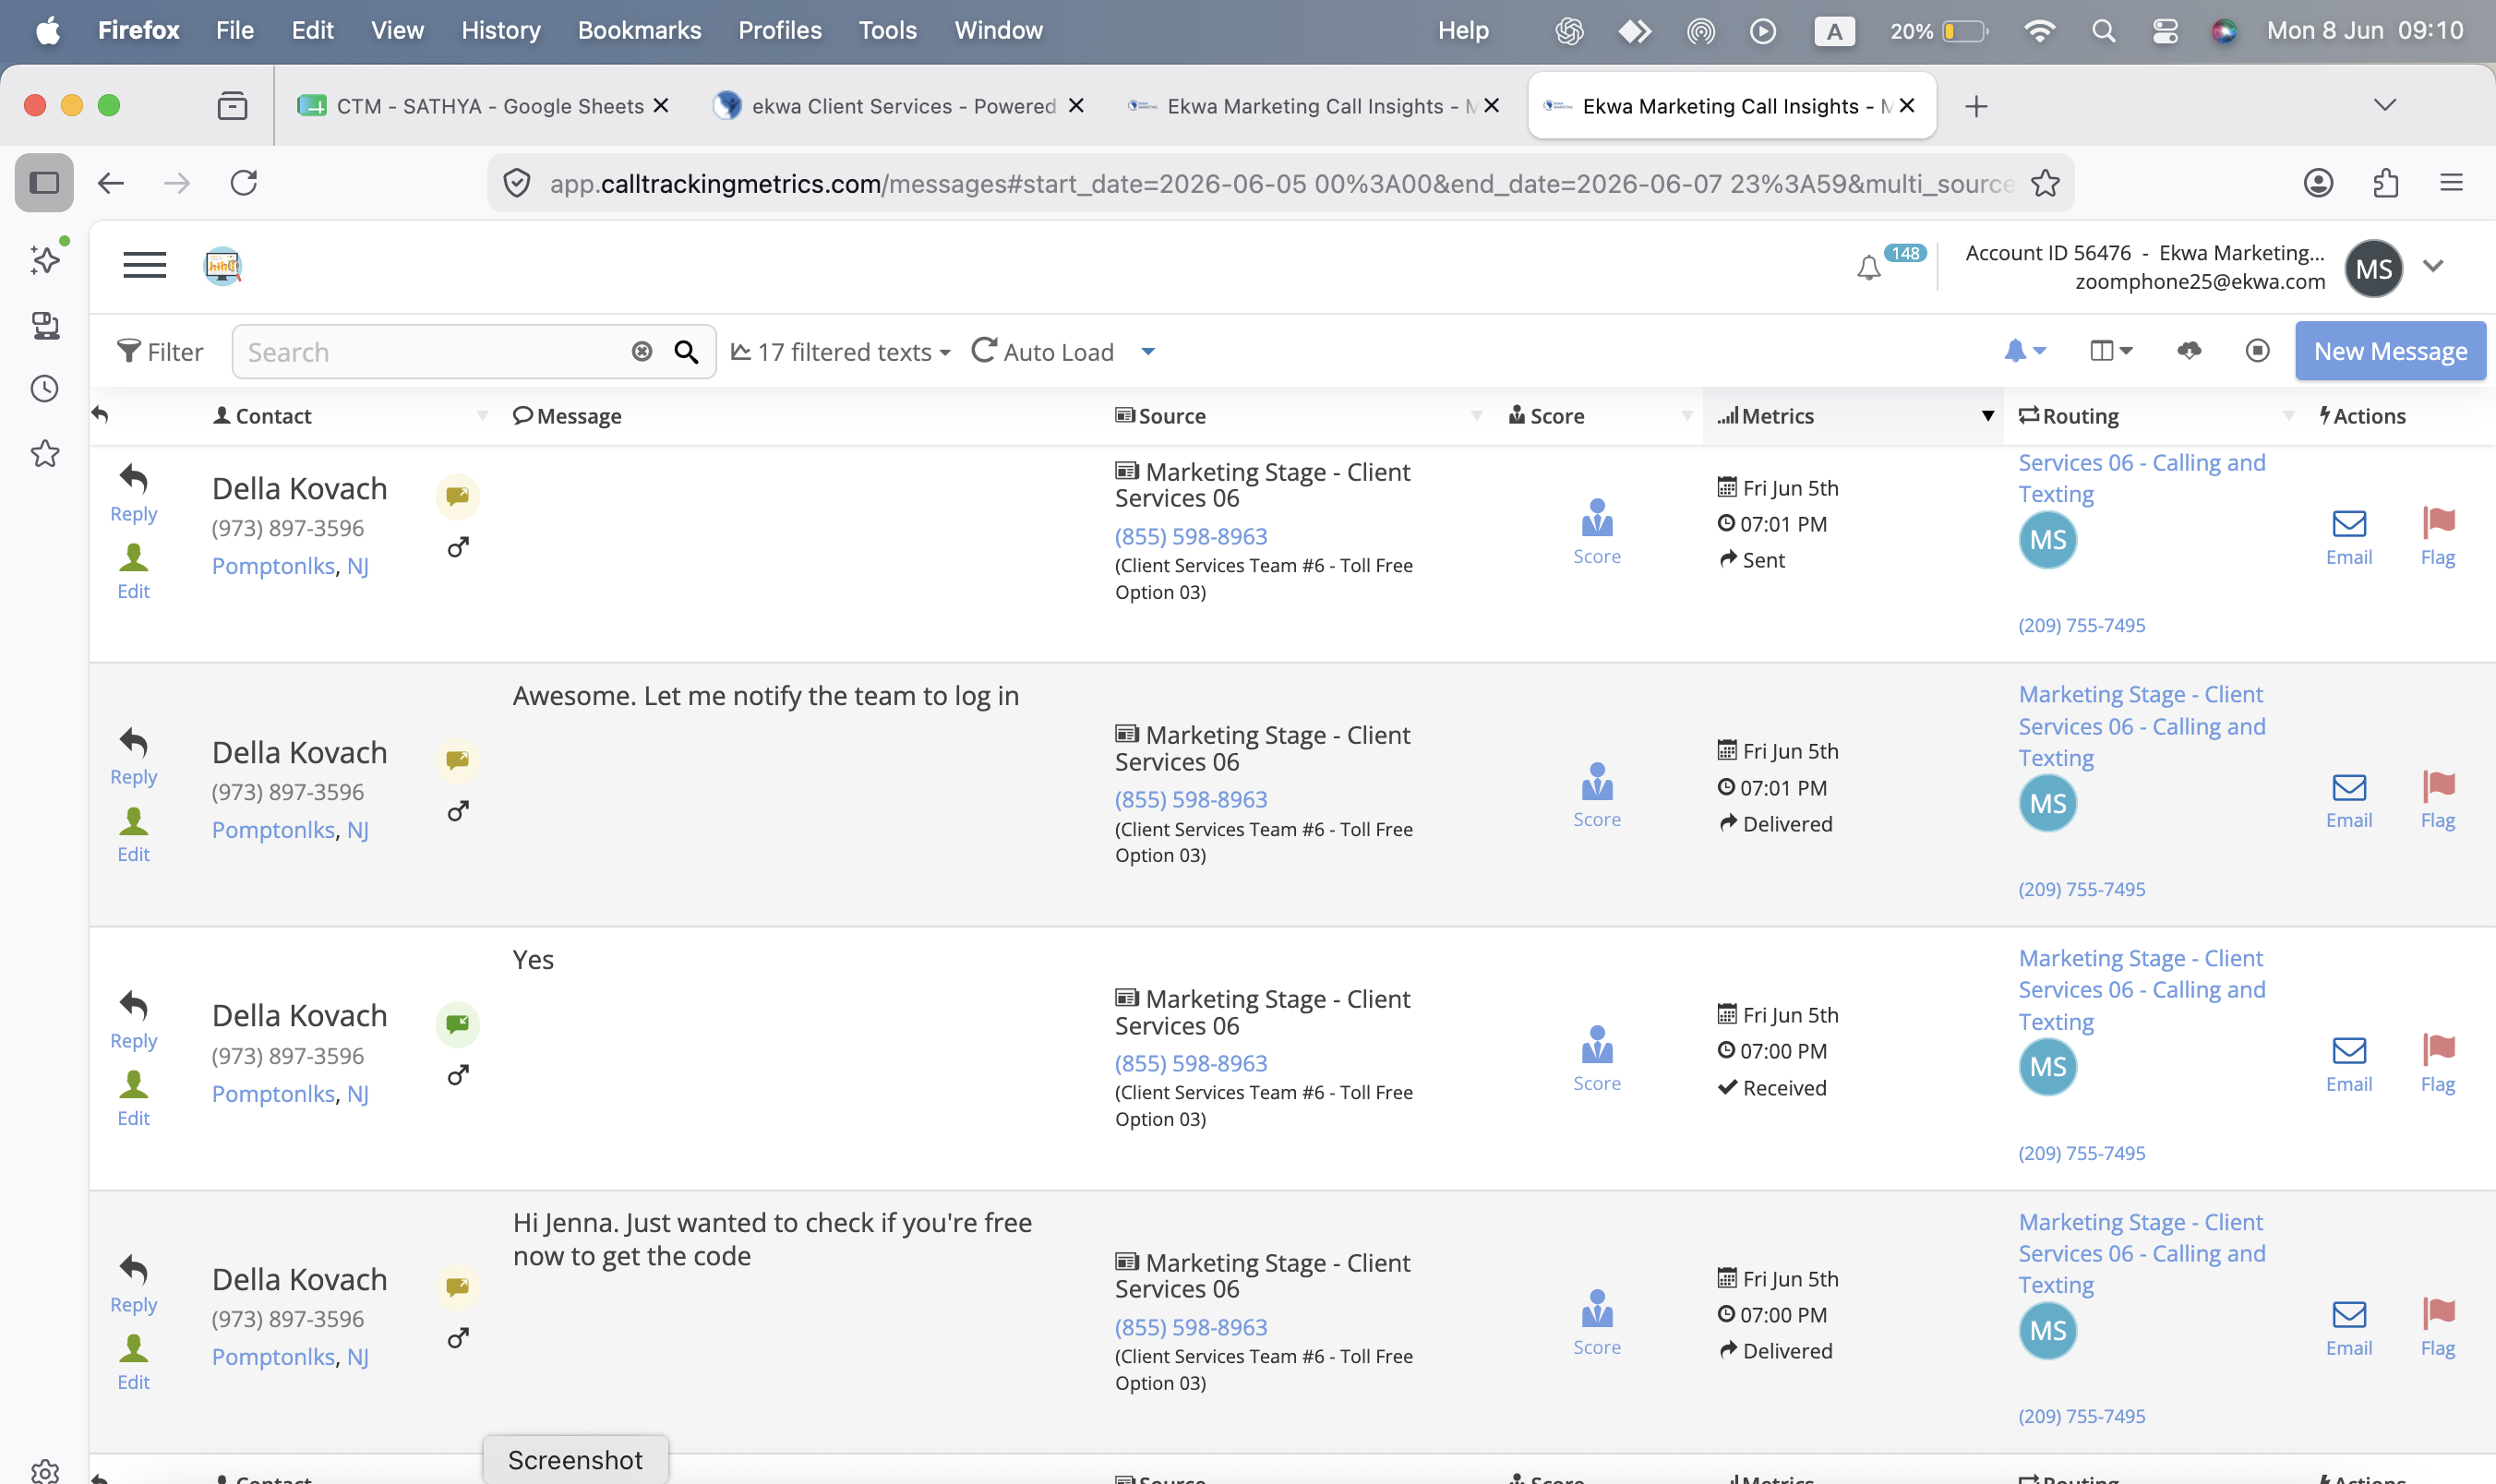Open the macOS Spotlight search icon

pyautogui.click(x=2104, y=31)
